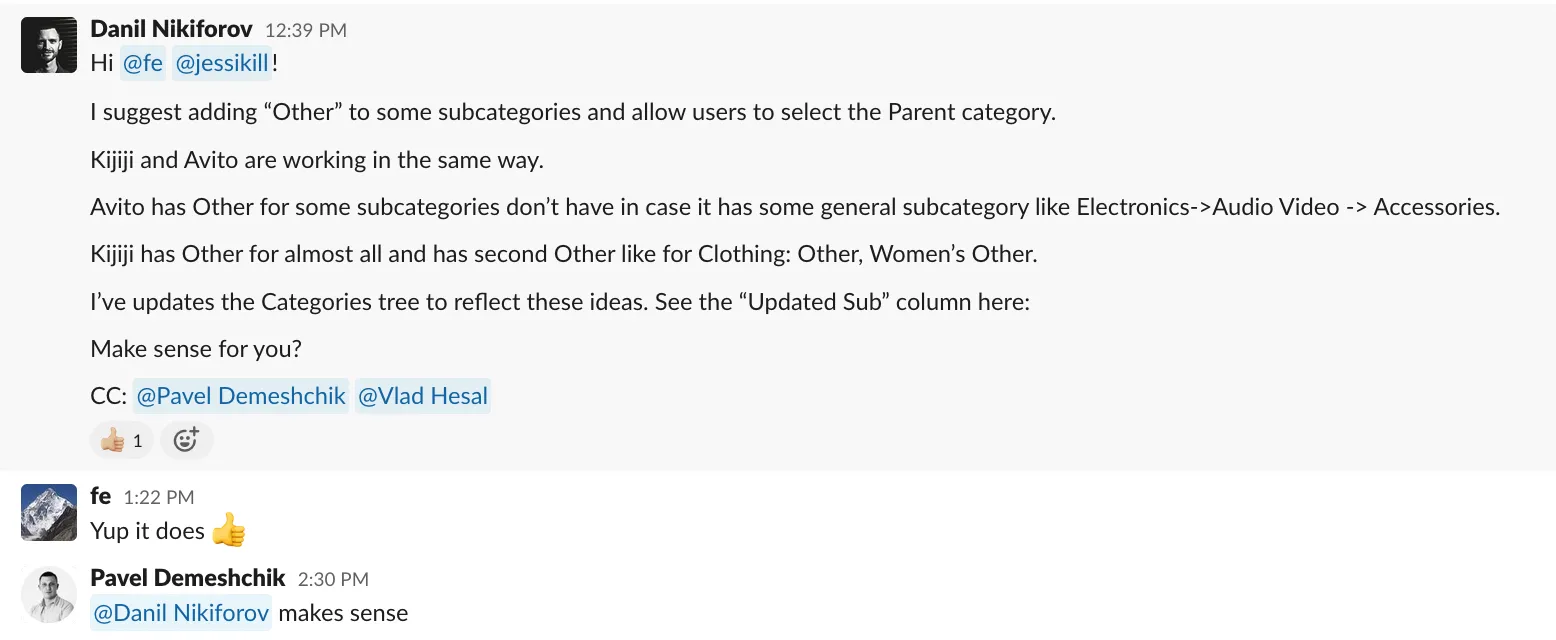Open the 1:22 PM timestamp link
This screenshot has width=1556, height=640.
[x=159, y=497]
